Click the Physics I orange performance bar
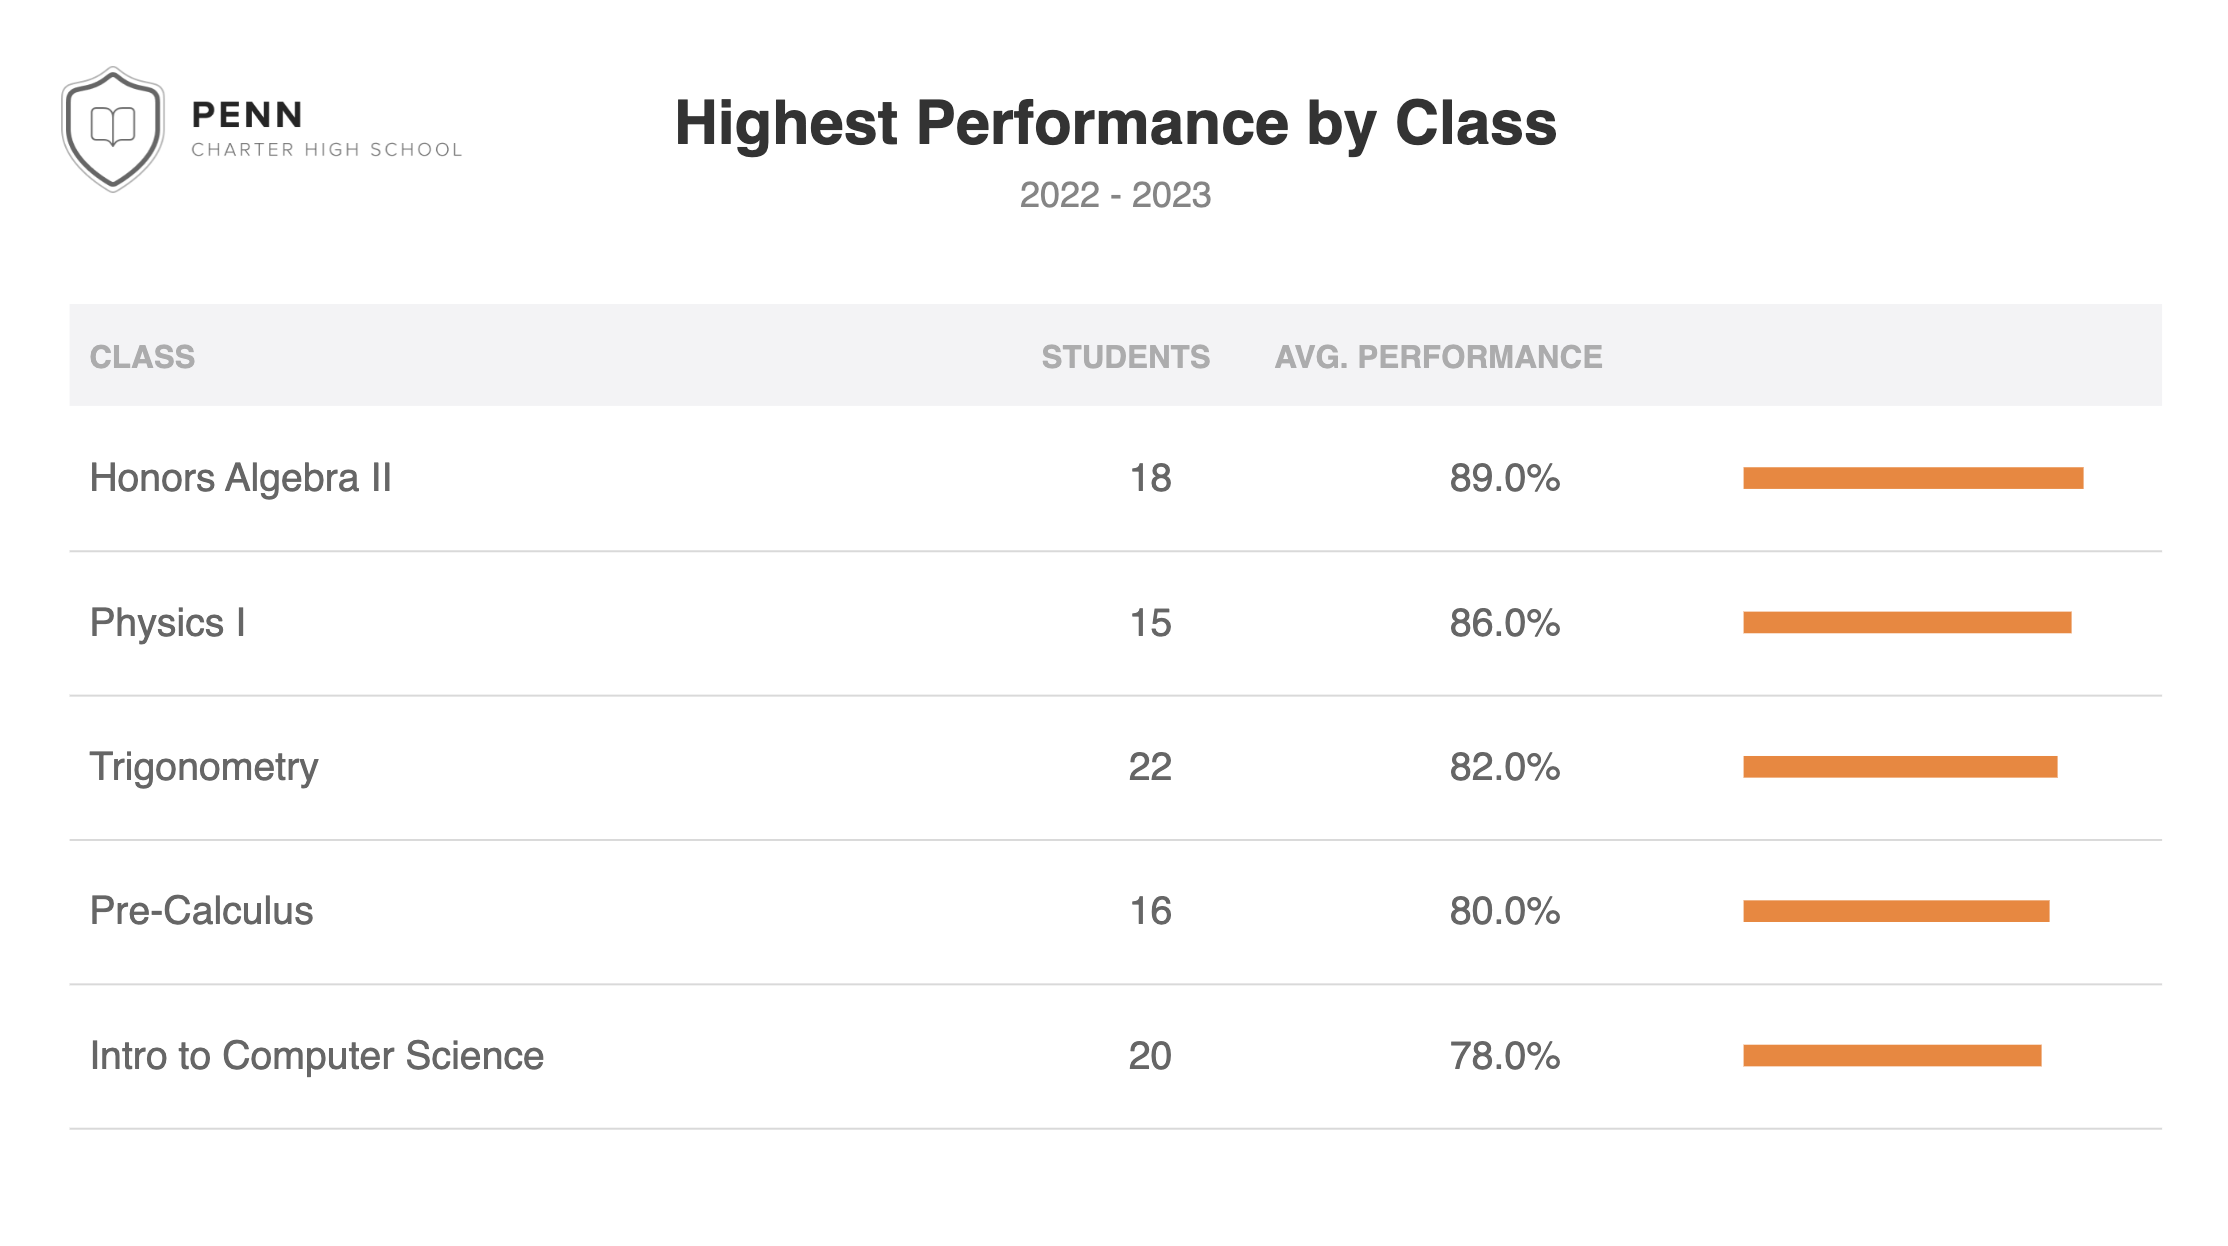 (1906, 623)
